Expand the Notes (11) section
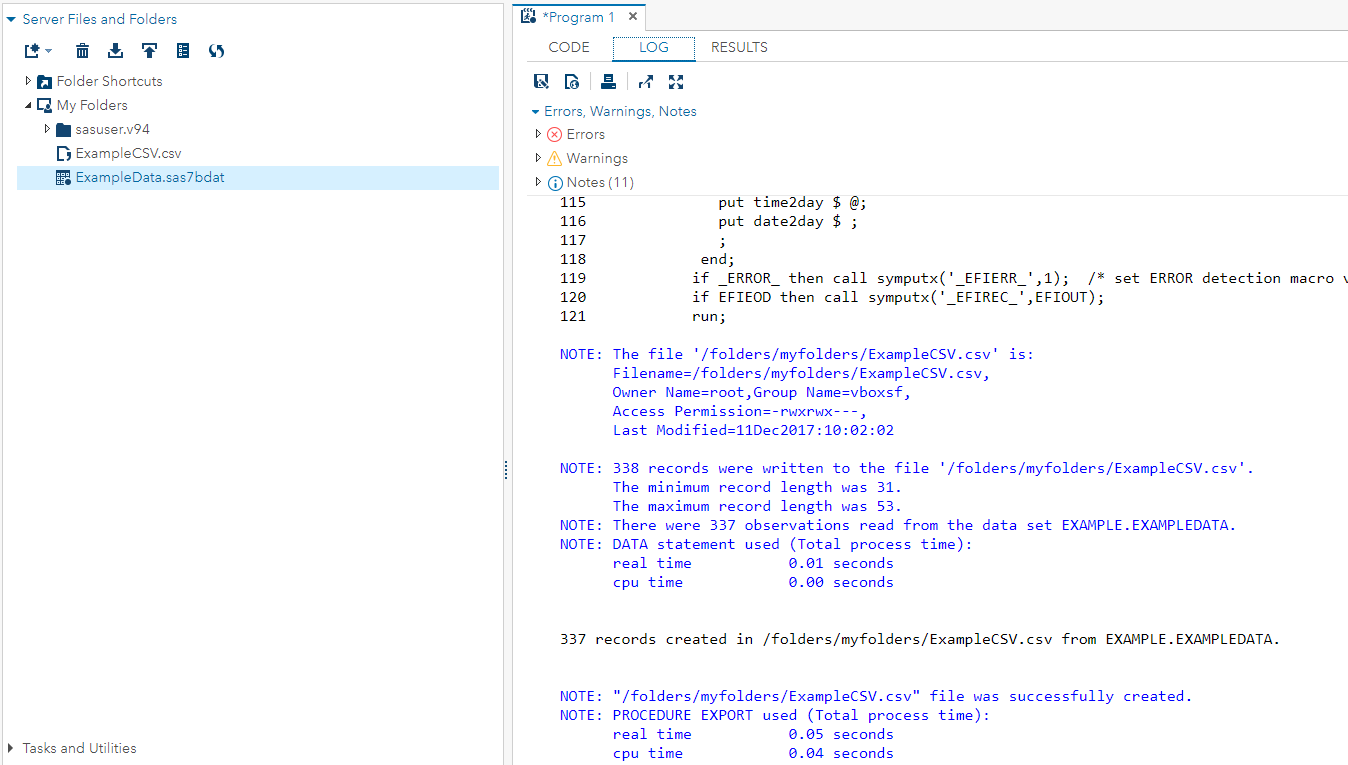Viewport: 1348px width, 765px height. click(x=538, y=182)
